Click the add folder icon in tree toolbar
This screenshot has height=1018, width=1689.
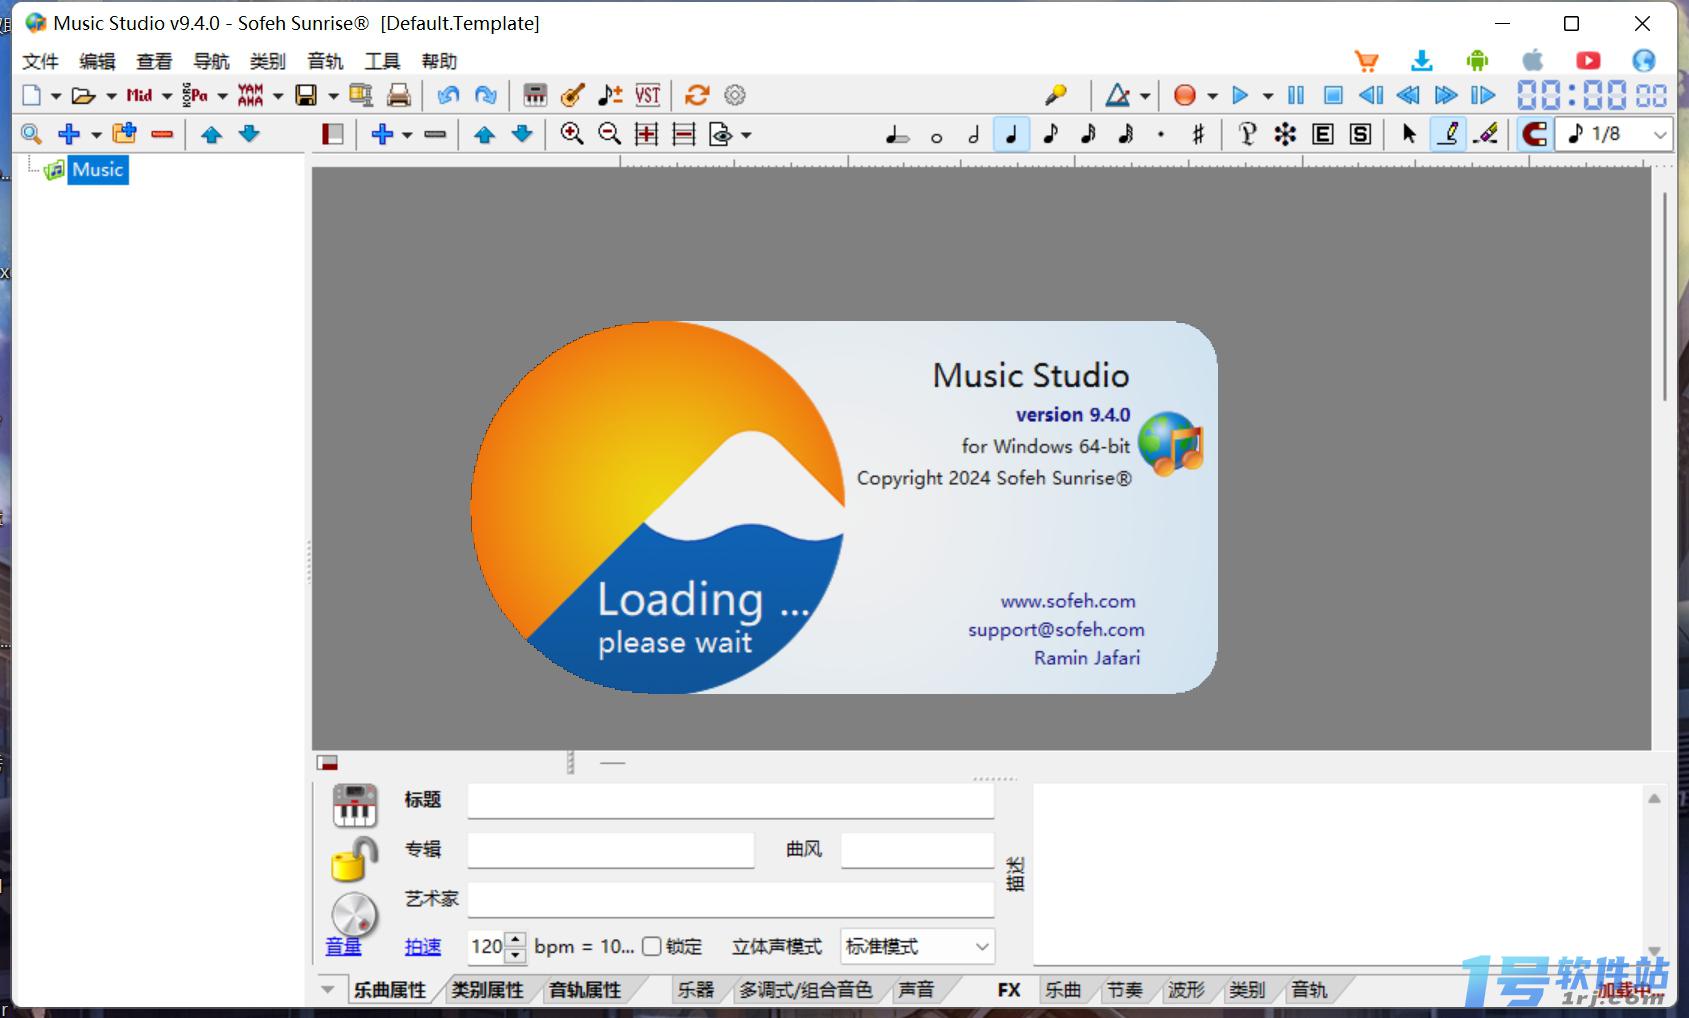124,133
